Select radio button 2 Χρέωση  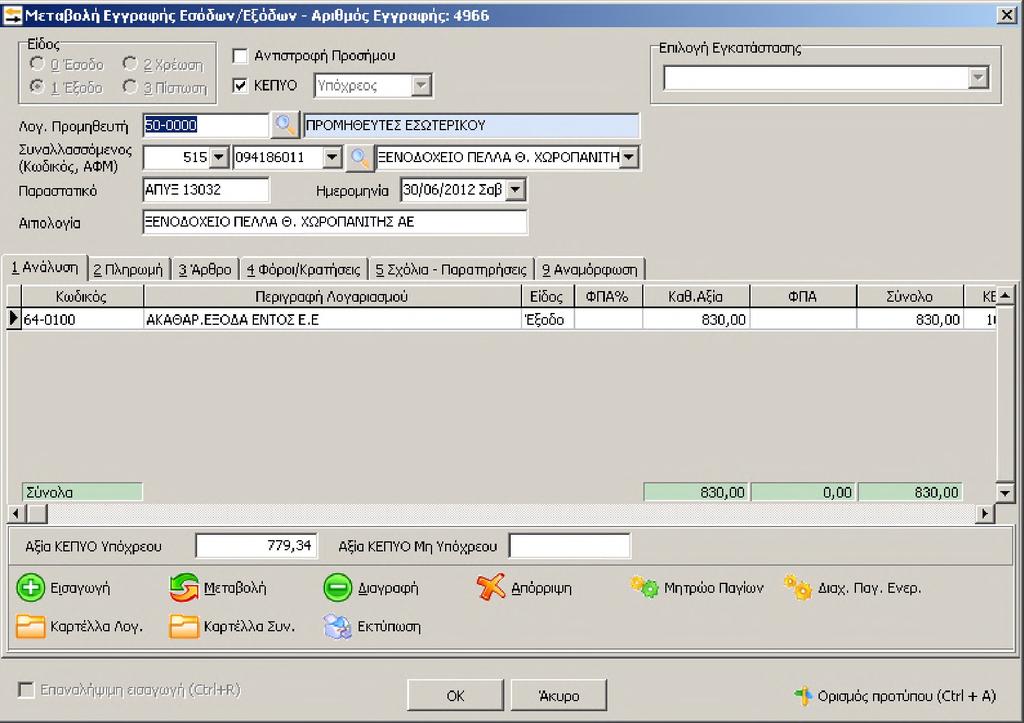[130, 64]
